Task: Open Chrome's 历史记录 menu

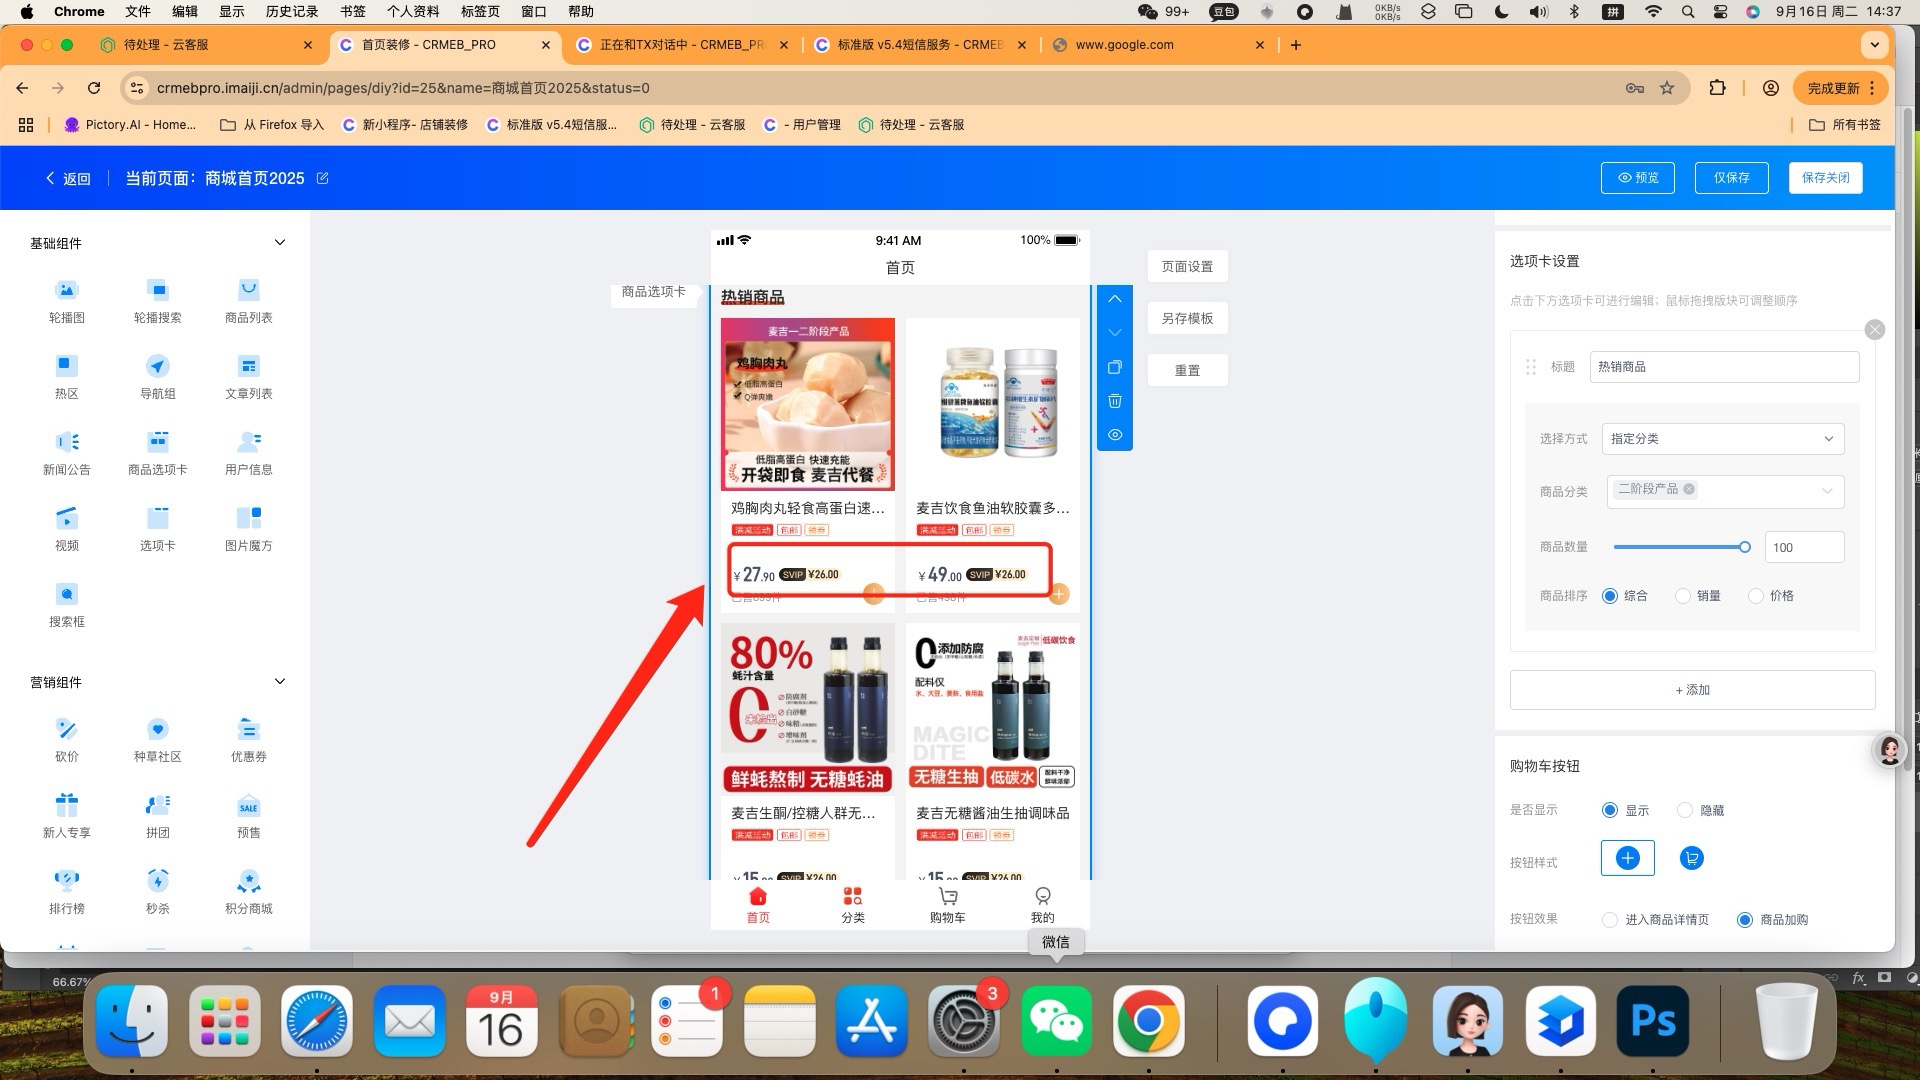Action: coord(292,12)
